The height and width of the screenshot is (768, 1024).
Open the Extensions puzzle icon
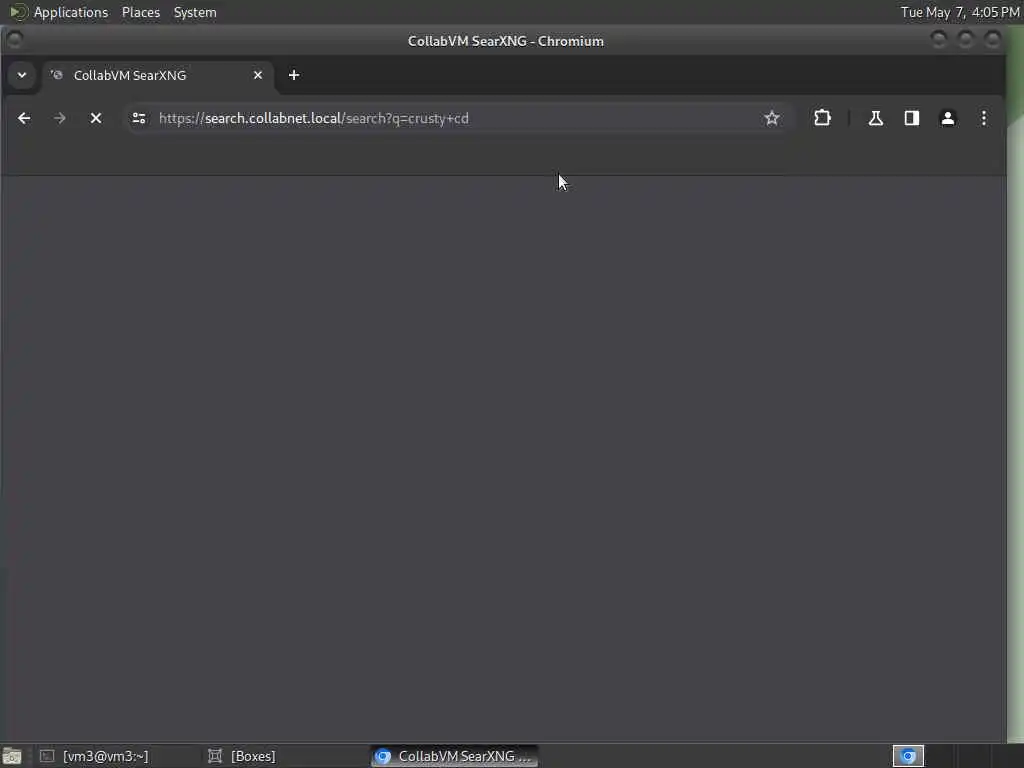[x=822, y=118]
